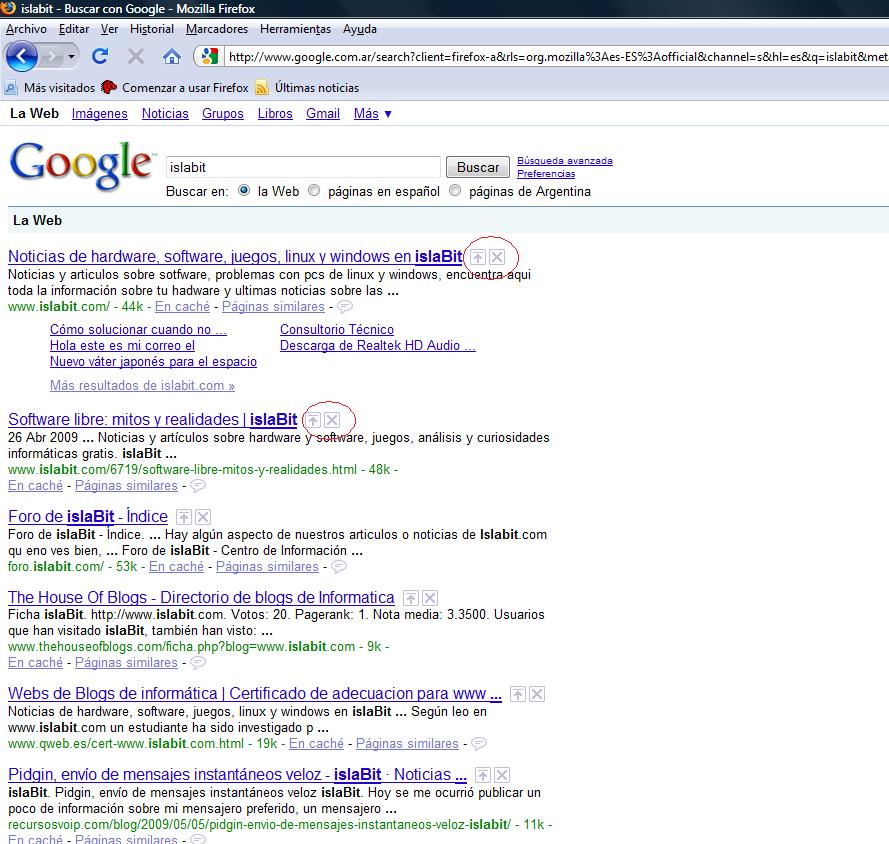Remove 'The House Of Blogs' search result

pyautogui.click(x=430, y=598)
